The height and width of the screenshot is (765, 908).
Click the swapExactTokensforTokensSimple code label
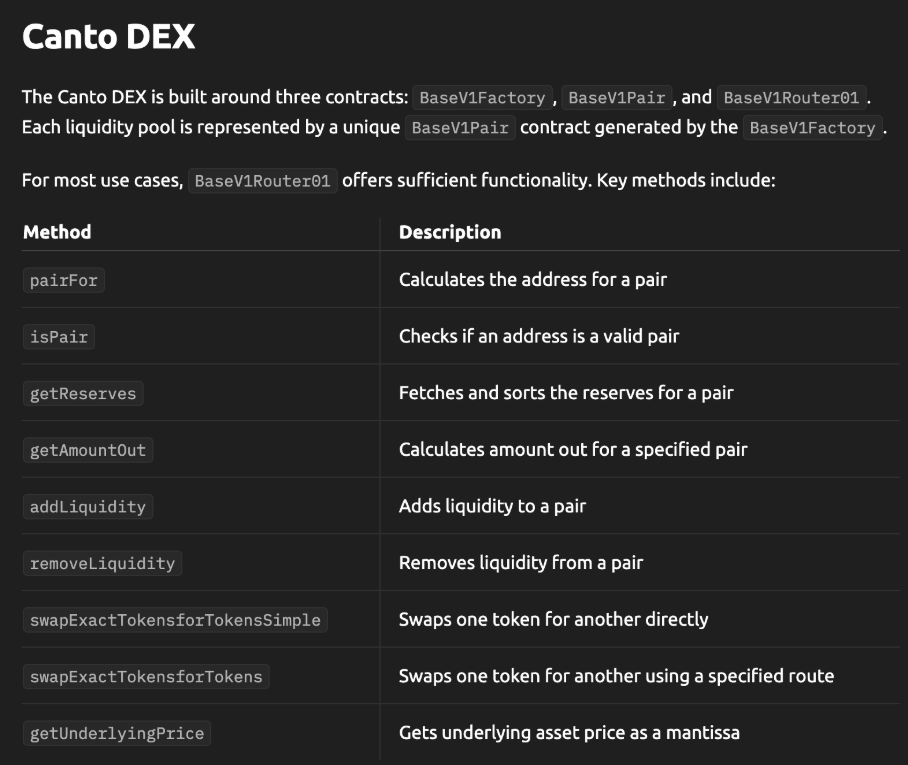[x=175, y=620]
